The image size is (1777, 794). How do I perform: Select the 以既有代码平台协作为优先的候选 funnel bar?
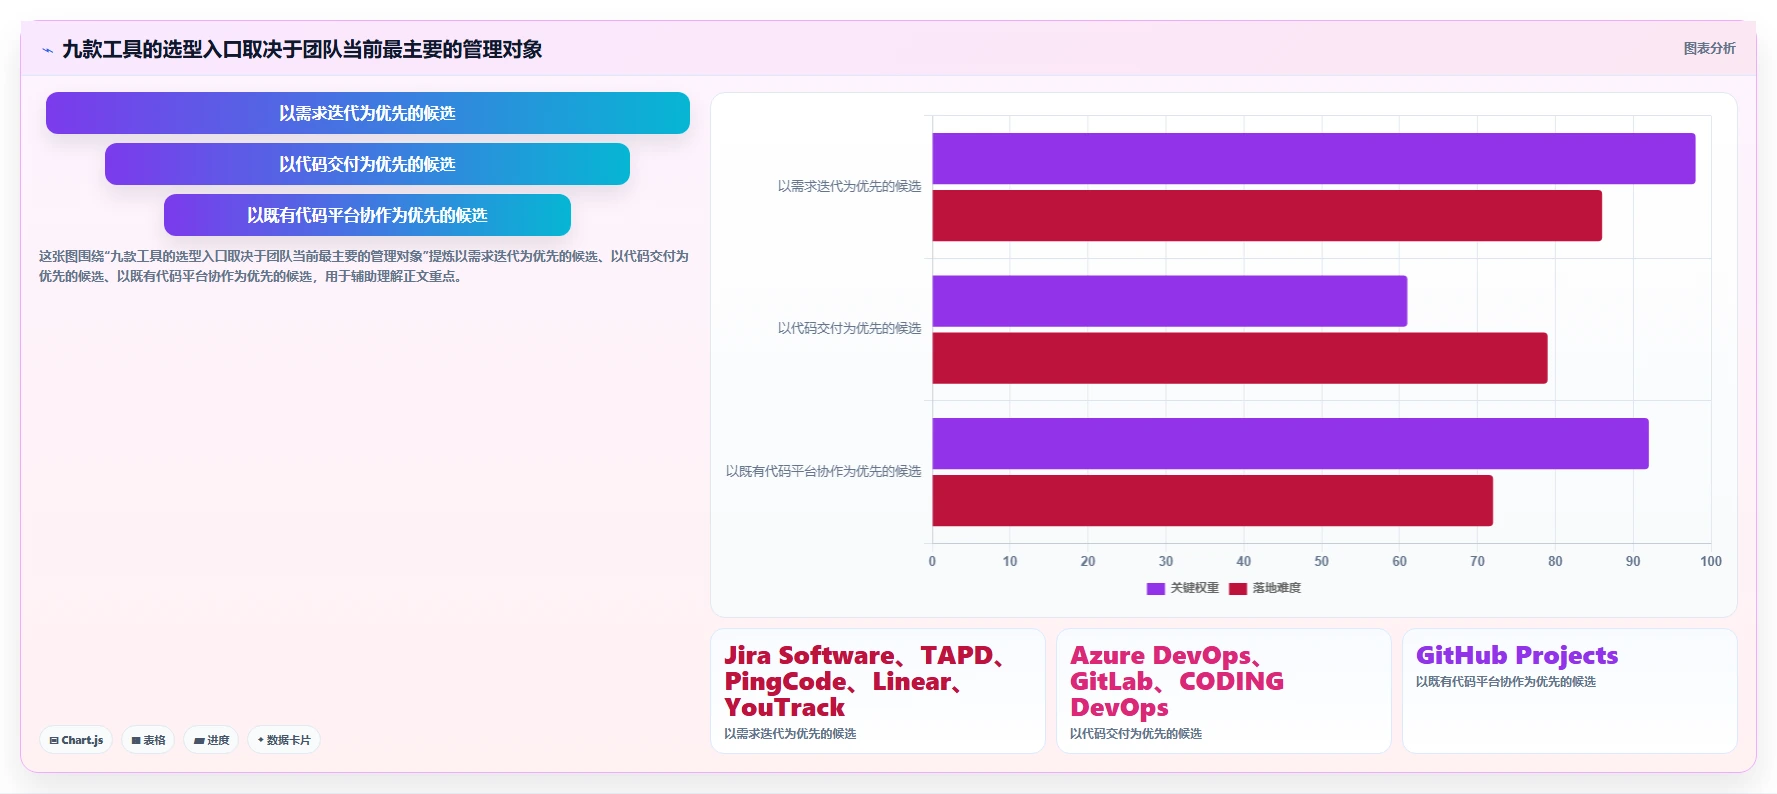click(x=367, y=215)
